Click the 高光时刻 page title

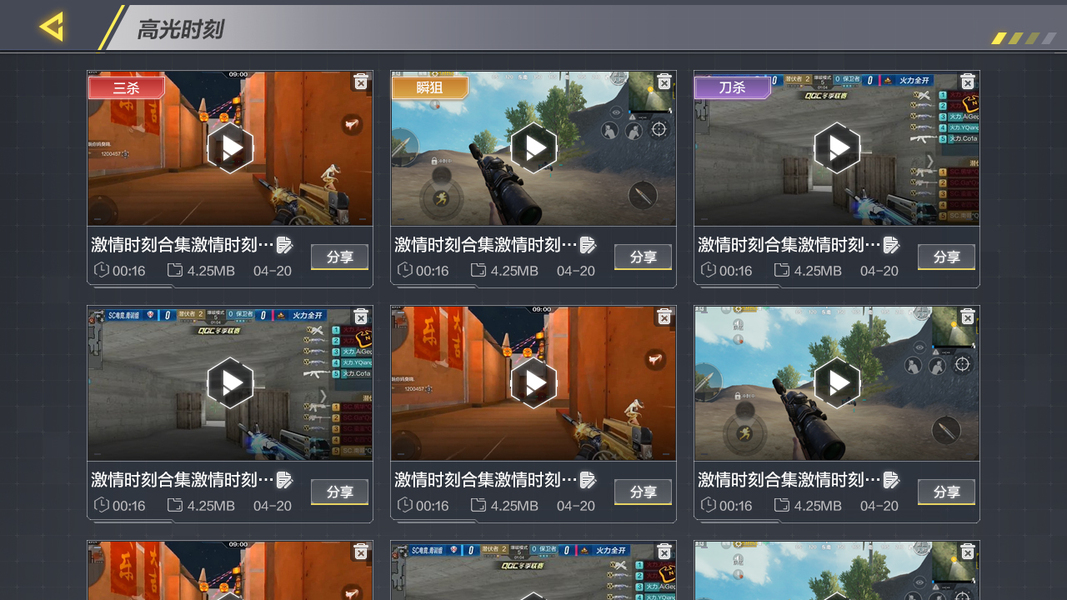(x=180, y=29)
